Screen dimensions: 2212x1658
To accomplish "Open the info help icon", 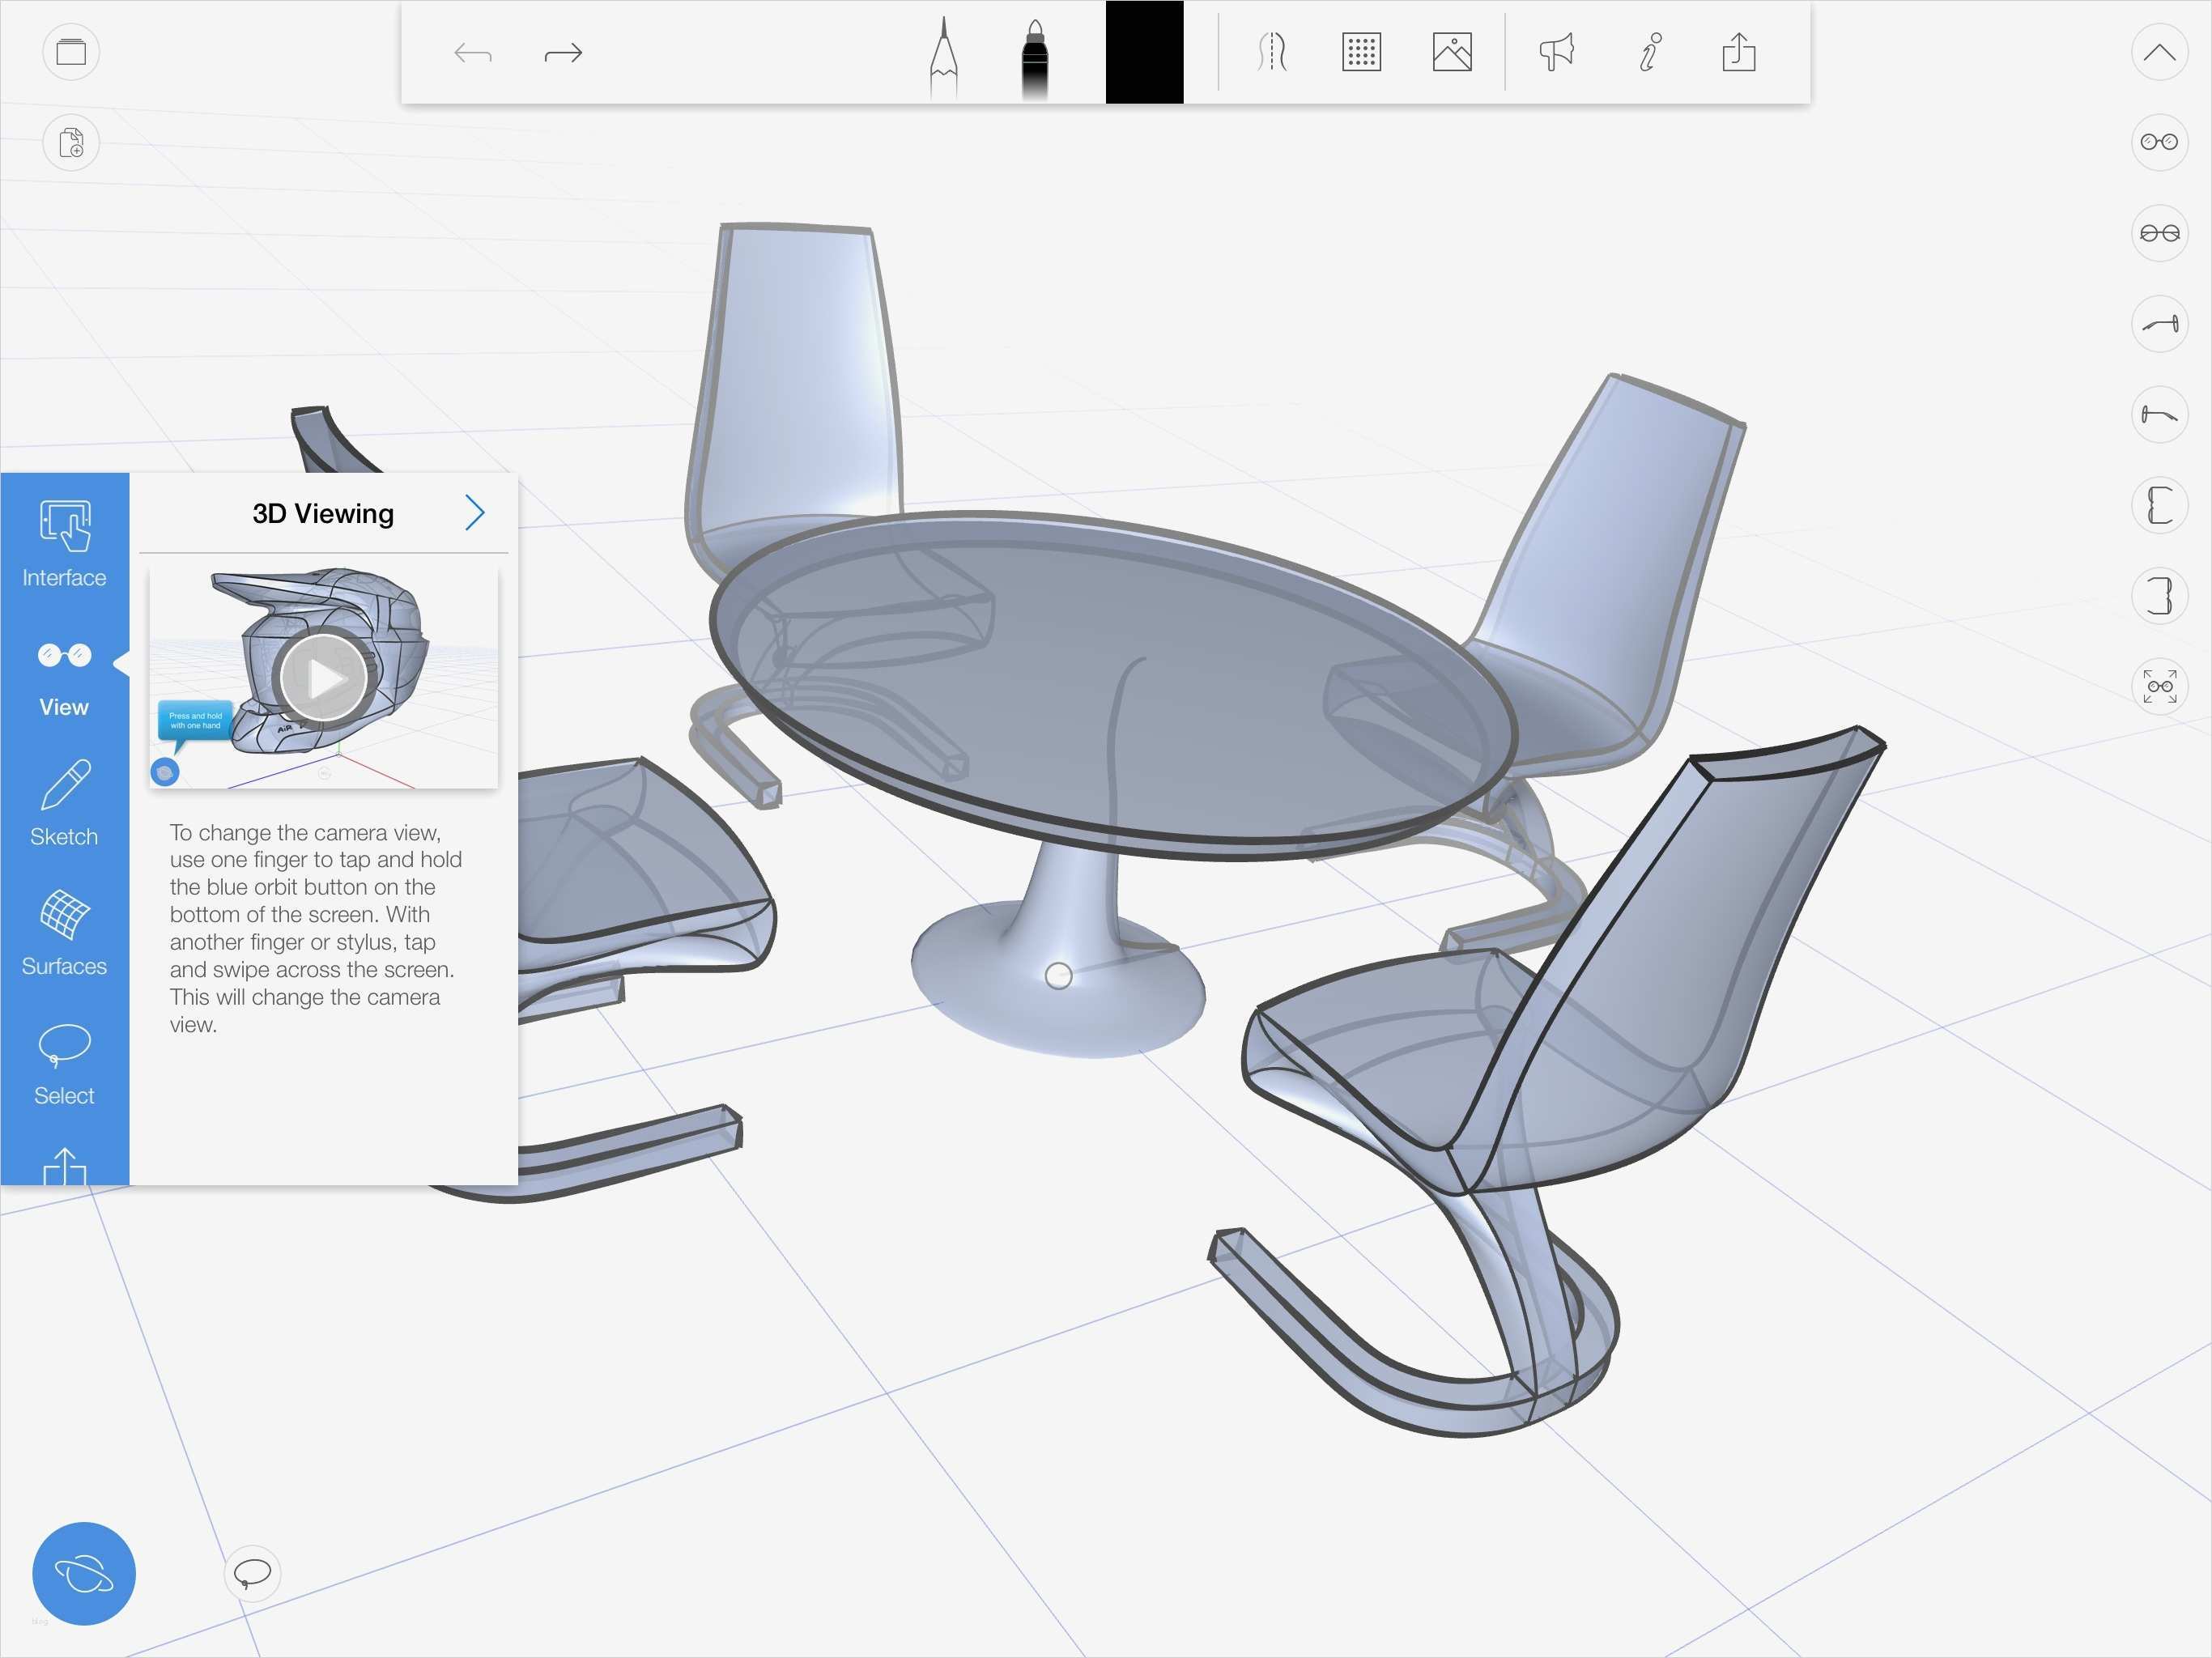I will (1649, 52).
